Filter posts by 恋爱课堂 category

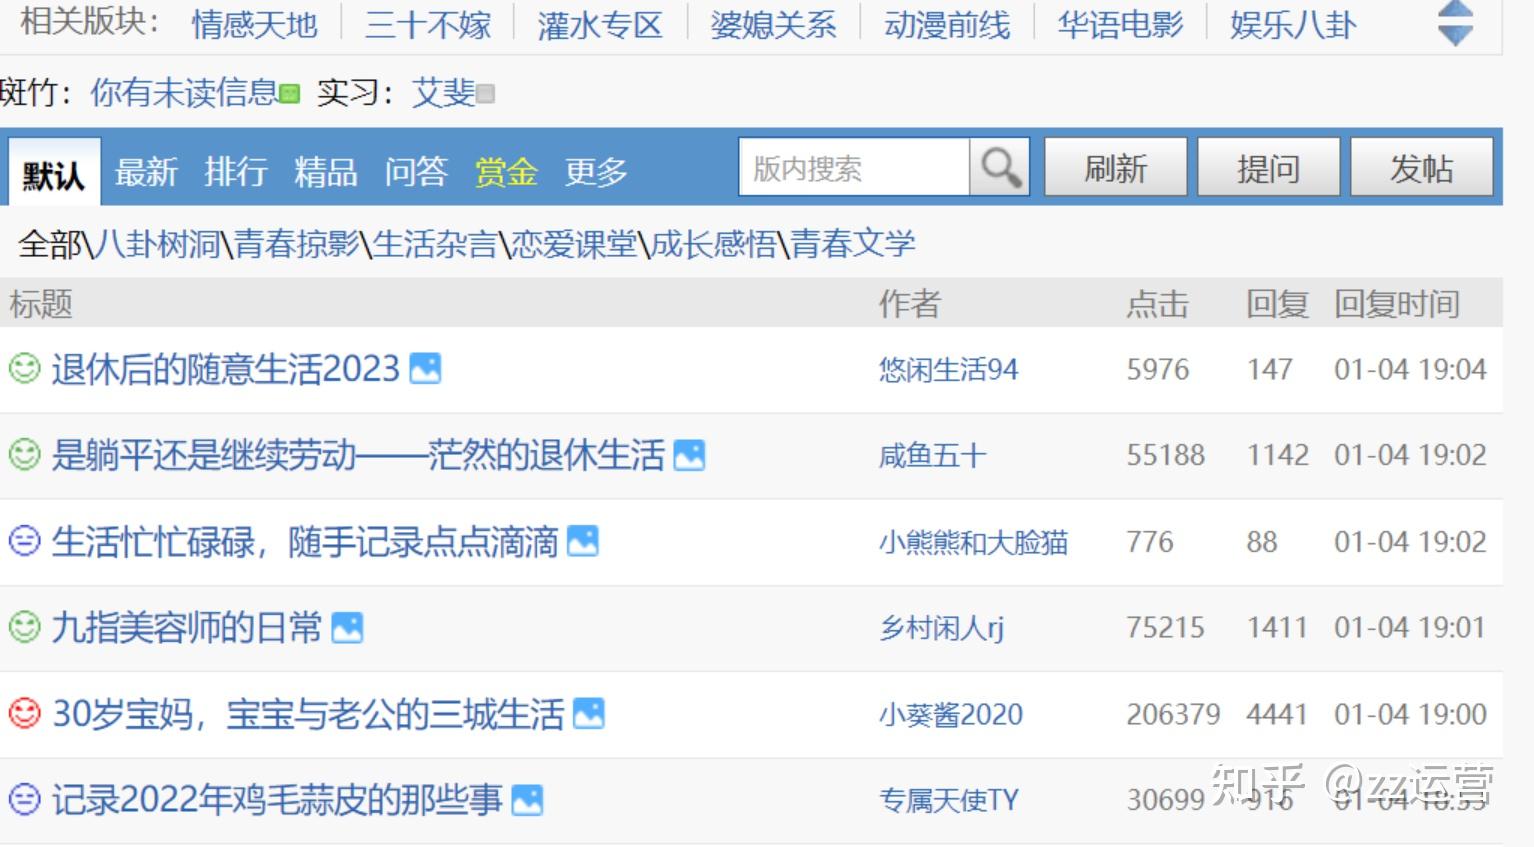(x=574, y=243)
